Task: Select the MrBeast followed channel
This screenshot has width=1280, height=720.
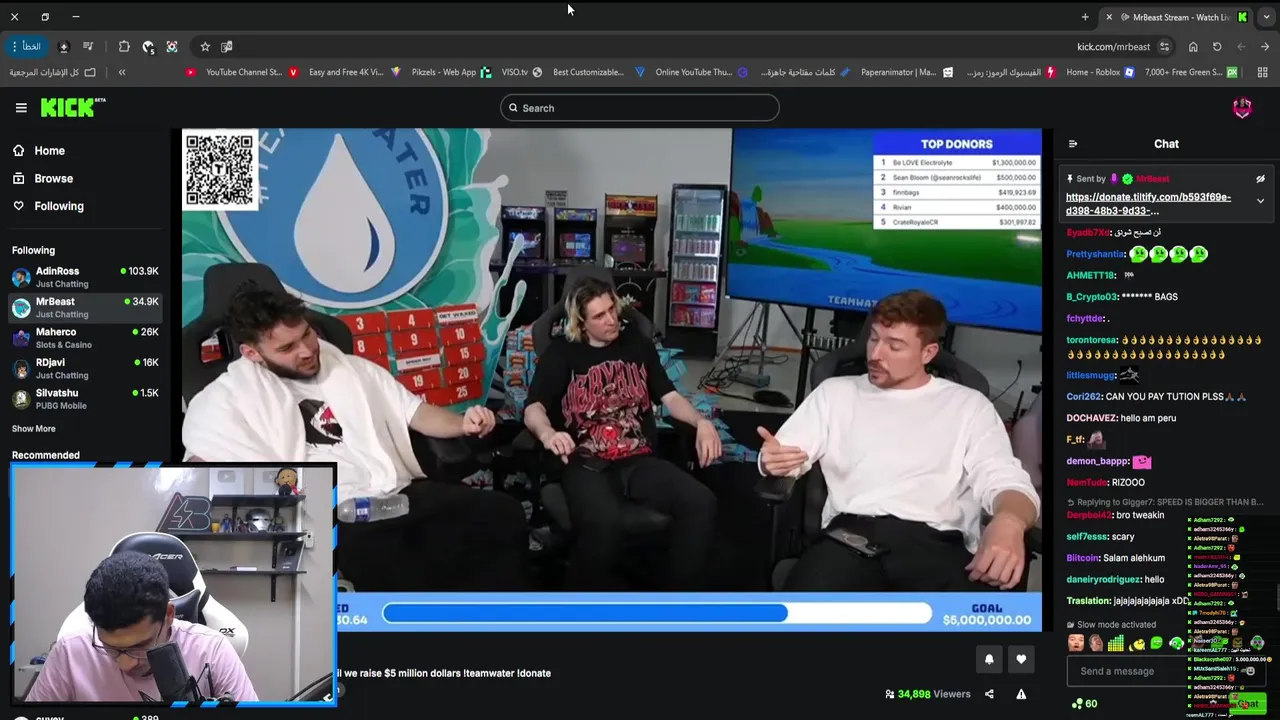Action: pos(85,307)
